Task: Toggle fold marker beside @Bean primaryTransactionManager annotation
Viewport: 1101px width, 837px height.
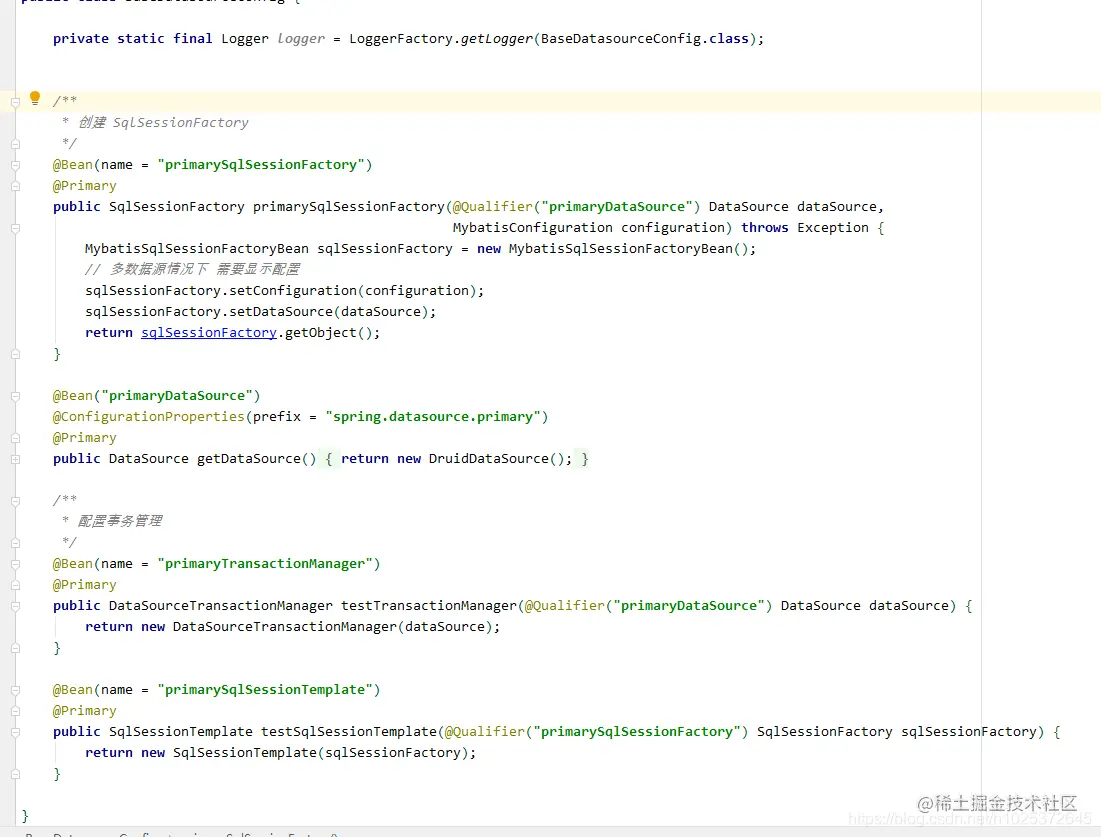Action: [15, 565]
